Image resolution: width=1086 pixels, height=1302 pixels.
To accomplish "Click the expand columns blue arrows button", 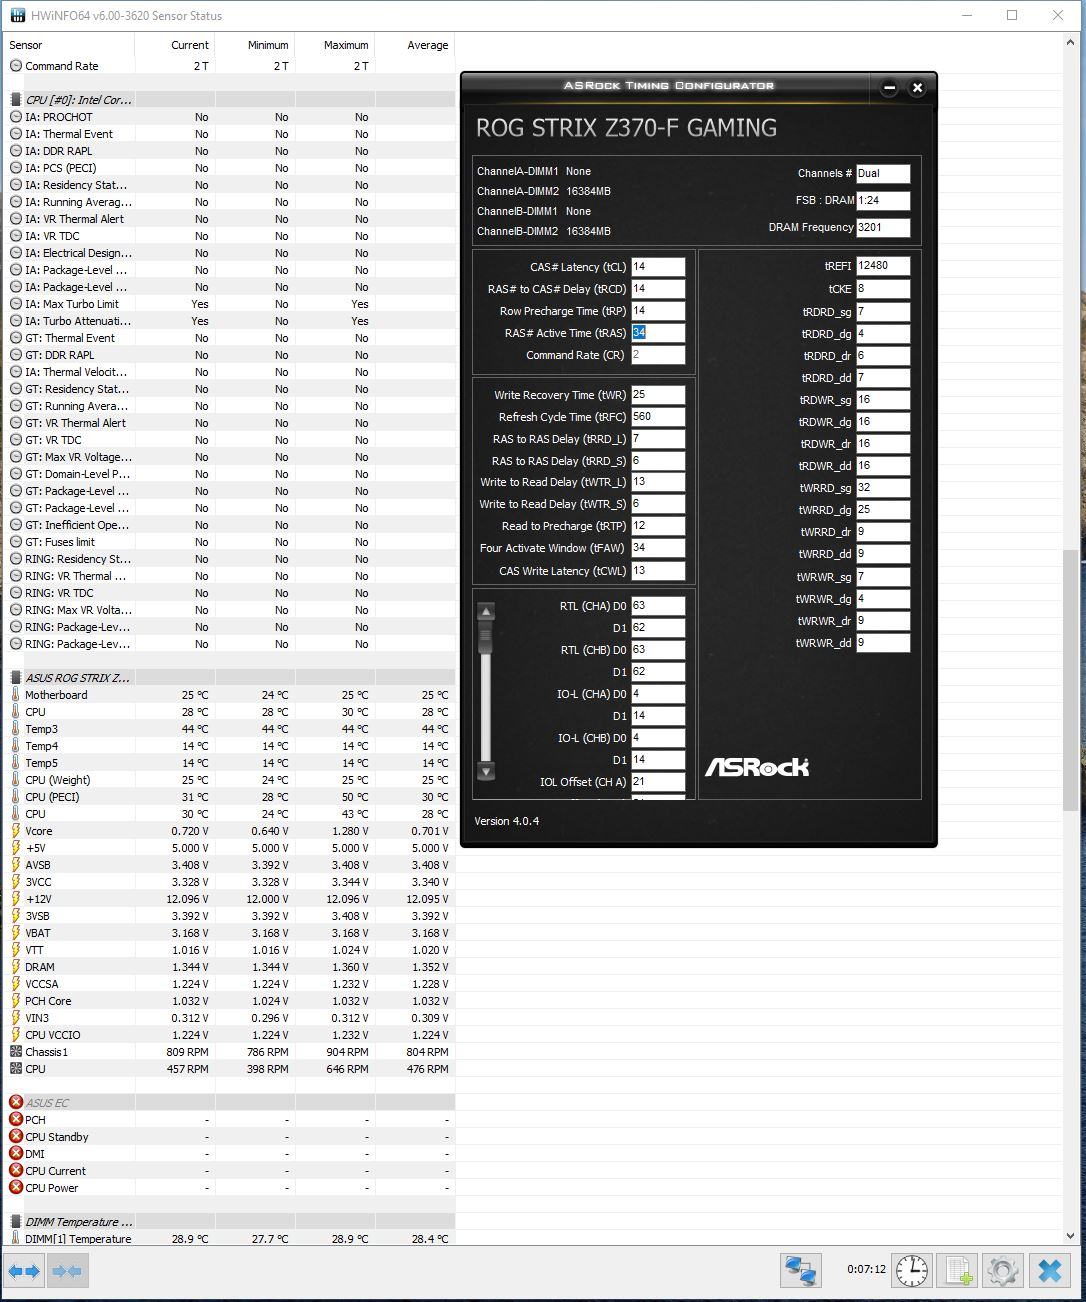I will 24,1271.
